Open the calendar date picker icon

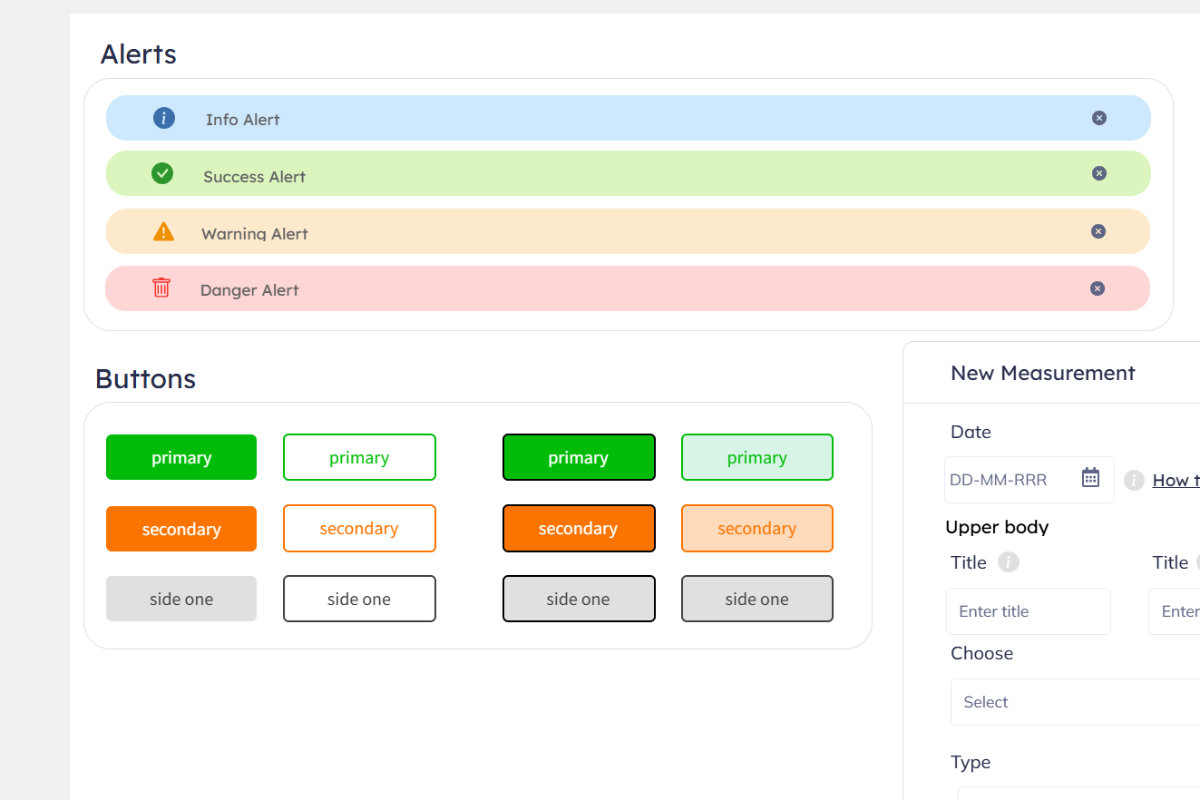coord(1091,478)
